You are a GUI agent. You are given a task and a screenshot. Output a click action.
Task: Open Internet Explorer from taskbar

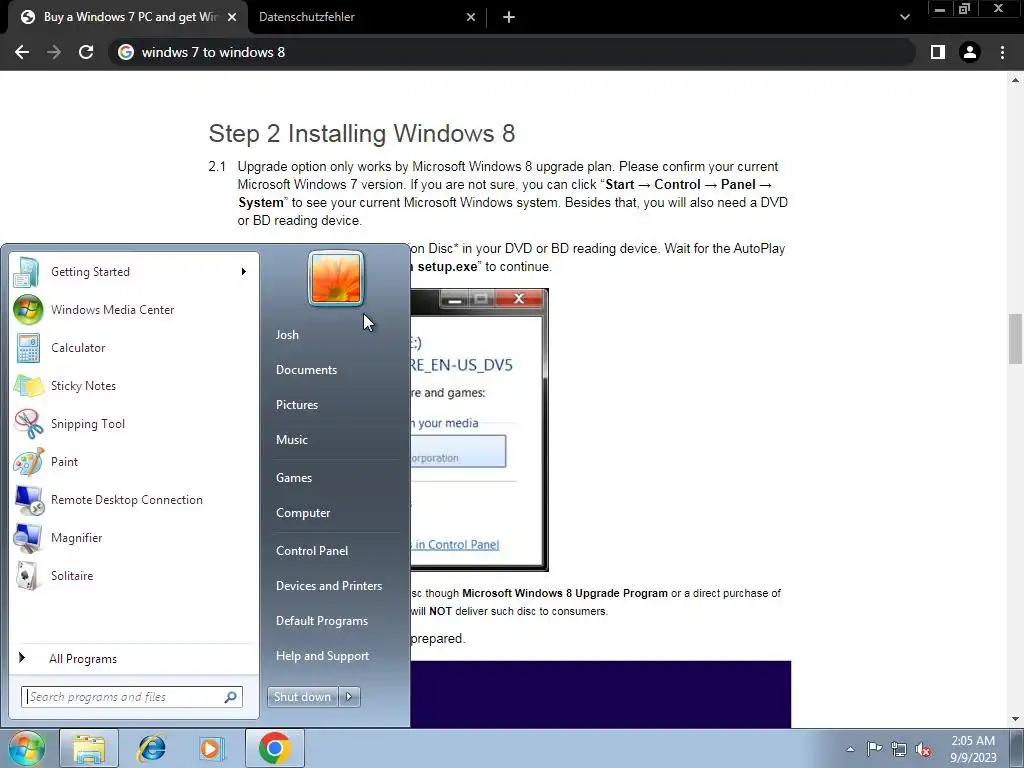click(151, 748)
